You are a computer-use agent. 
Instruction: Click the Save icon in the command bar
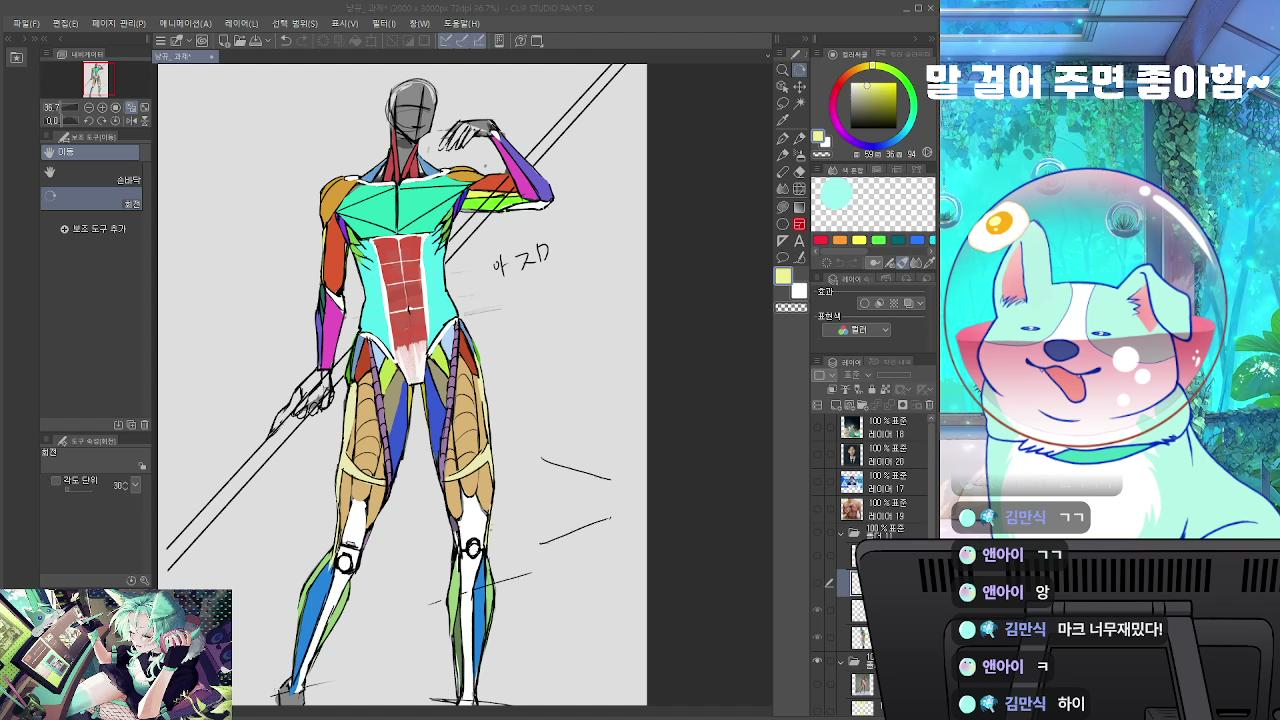[x=255, y=41]
